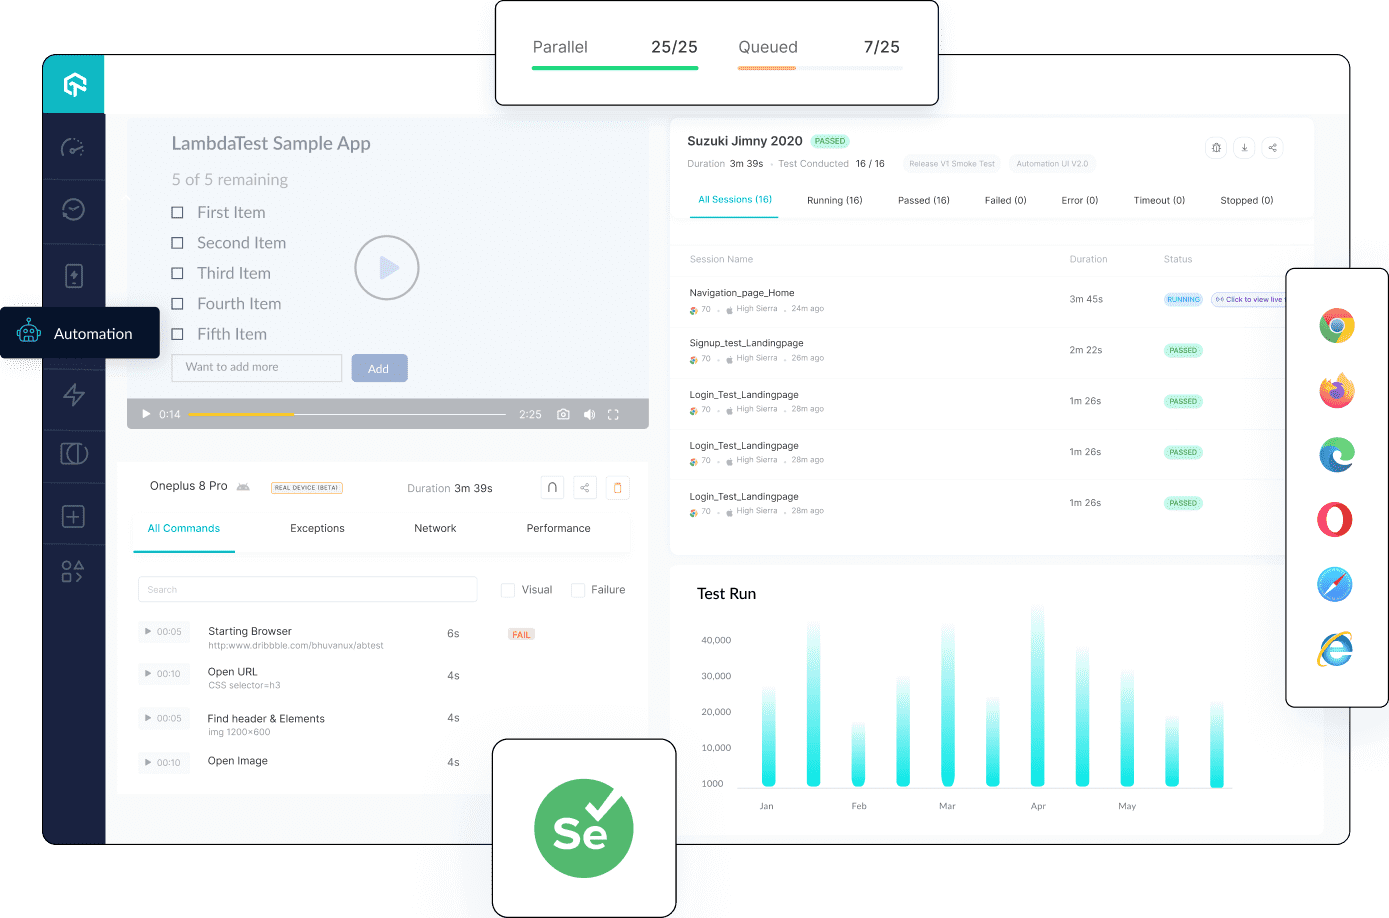The width and height of the screenshot is (1389, 918).
Task: Open the Failed (0) sessions tab
Action: click(x=1005, y=201)
